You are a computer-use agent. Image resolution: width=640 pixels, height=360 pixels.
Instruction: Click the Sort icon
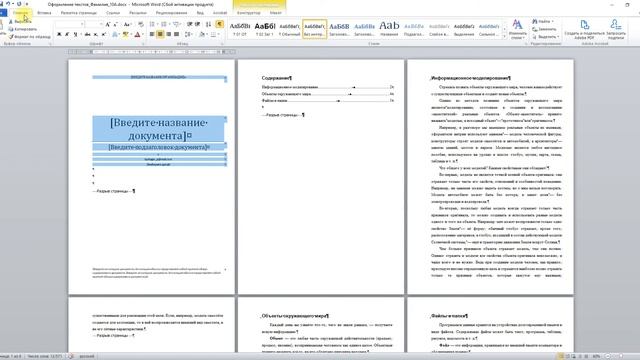pos(208,24)
